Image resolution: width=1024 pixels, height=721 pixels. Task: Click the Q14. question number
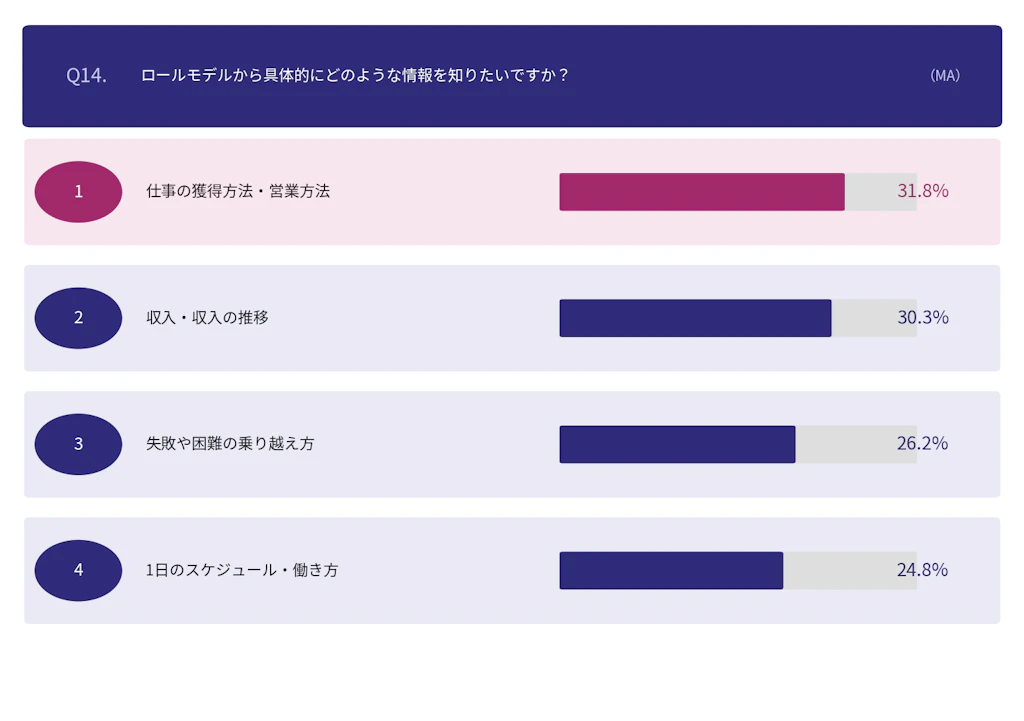tap(87, 75)
